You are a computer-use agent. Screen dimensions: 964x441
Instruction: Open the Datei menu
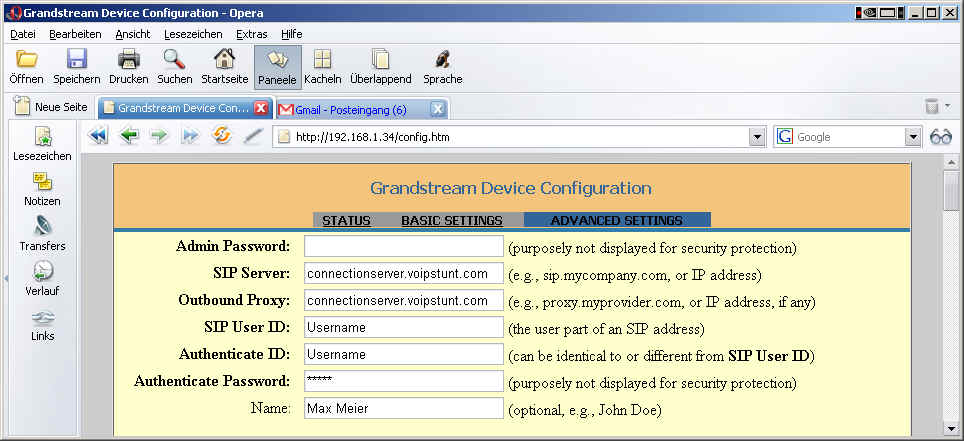(x=23, y=34)
